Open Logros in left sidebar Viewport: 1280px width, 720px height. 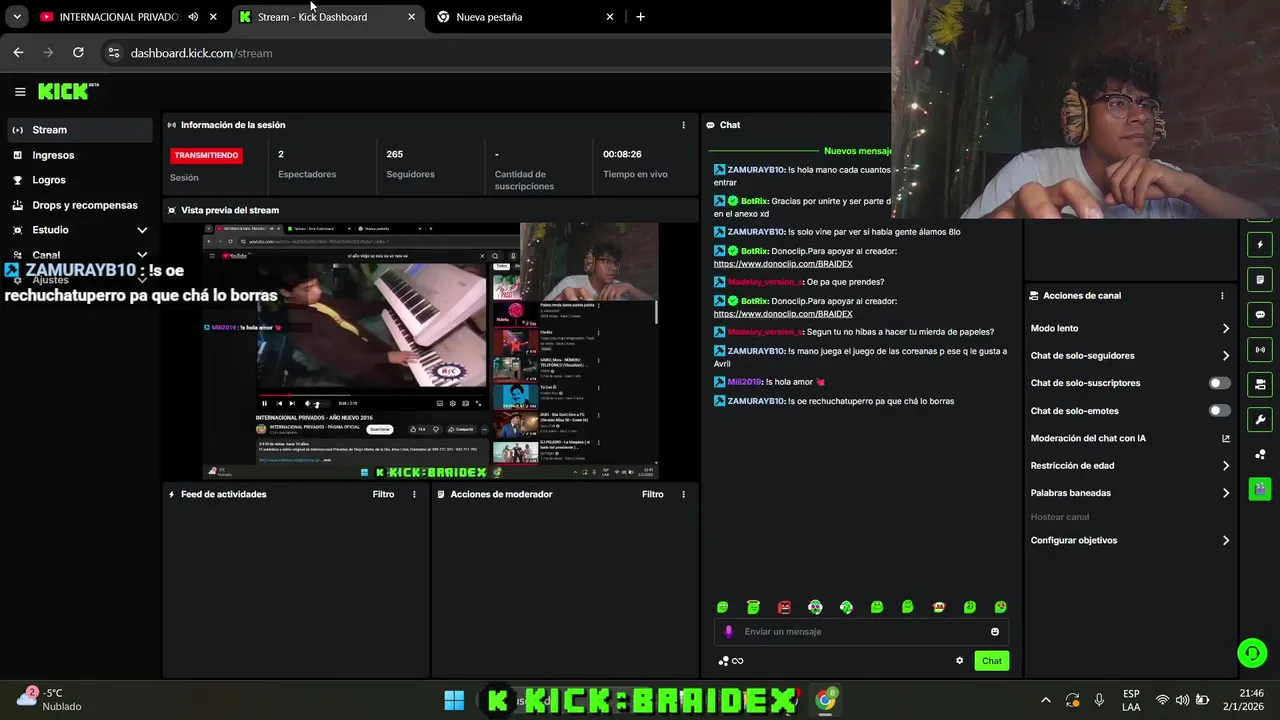pos(80,180)
